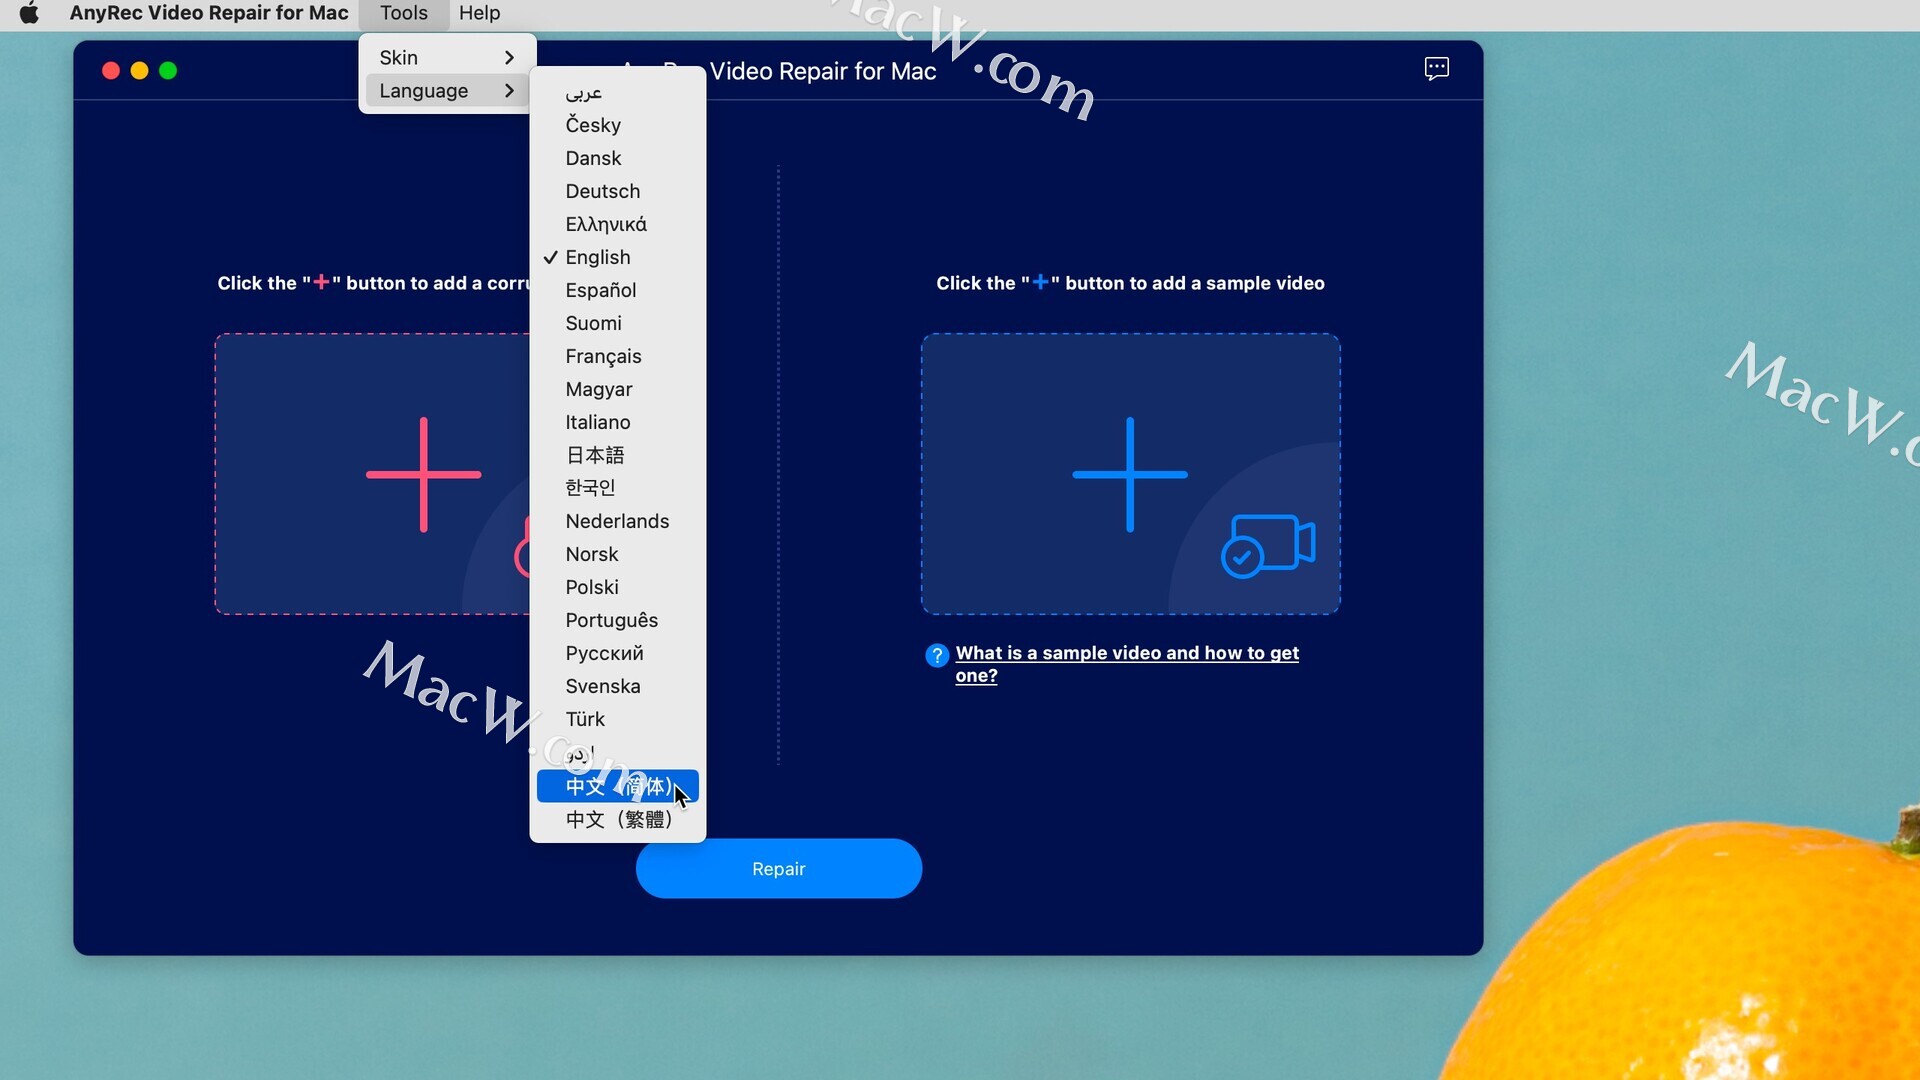
Task: Select Magyar from the language list
Action: (618, 389)
